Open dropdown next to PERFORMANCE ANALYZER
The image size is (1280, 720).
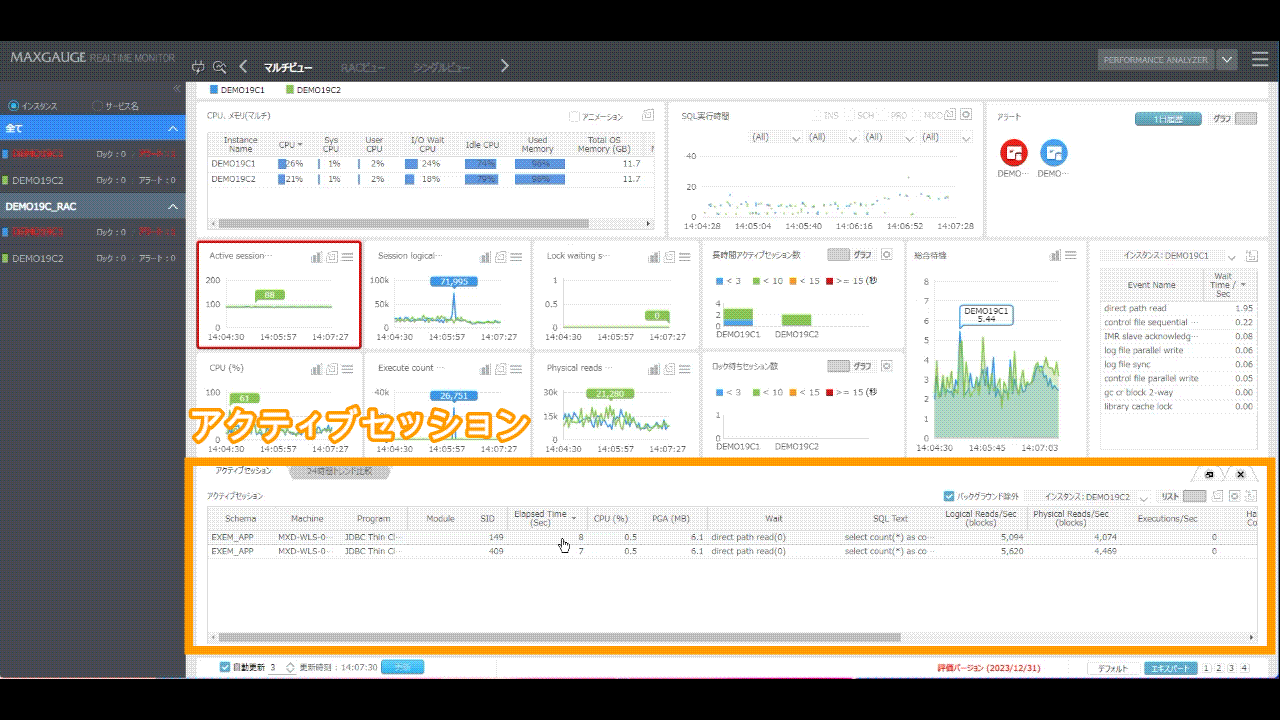point(1228,60)
